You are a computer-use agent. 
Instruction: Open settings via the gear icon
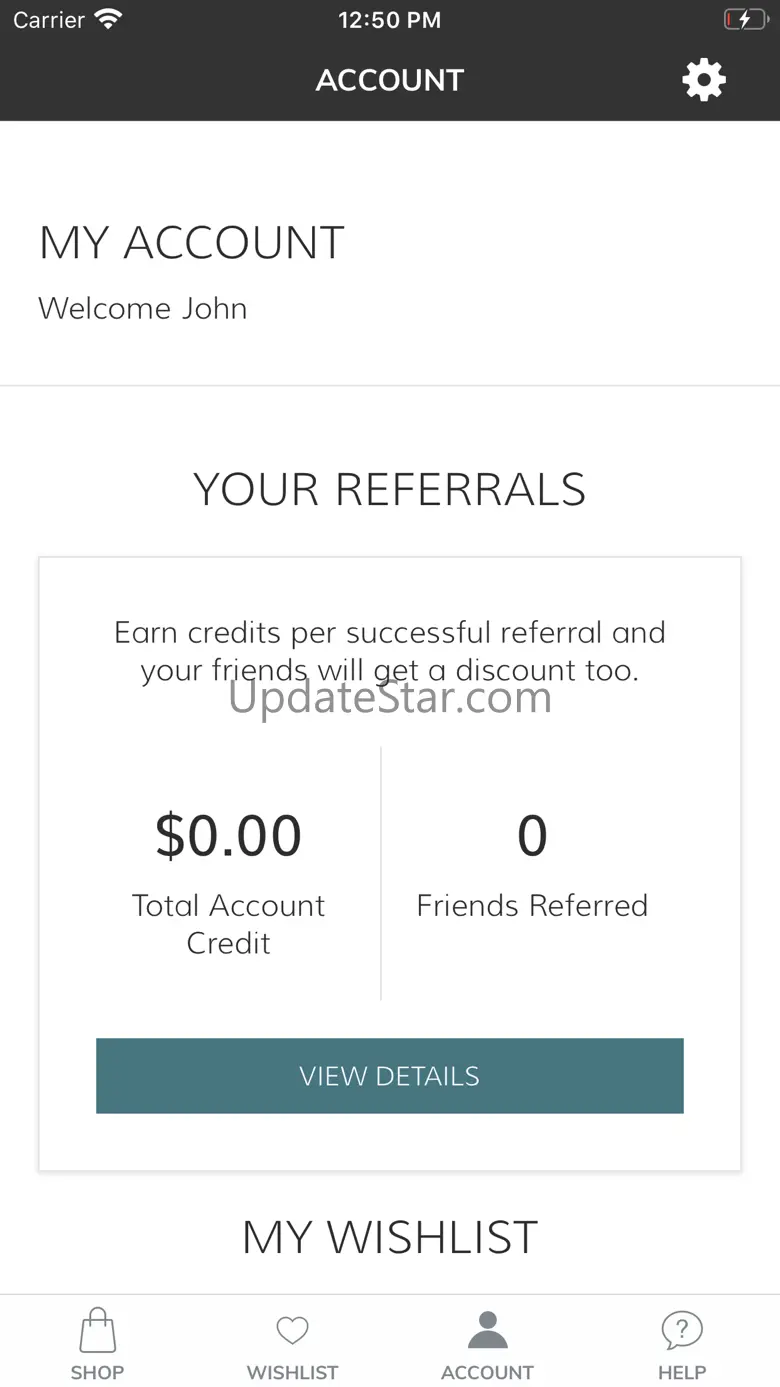[704, 80]
